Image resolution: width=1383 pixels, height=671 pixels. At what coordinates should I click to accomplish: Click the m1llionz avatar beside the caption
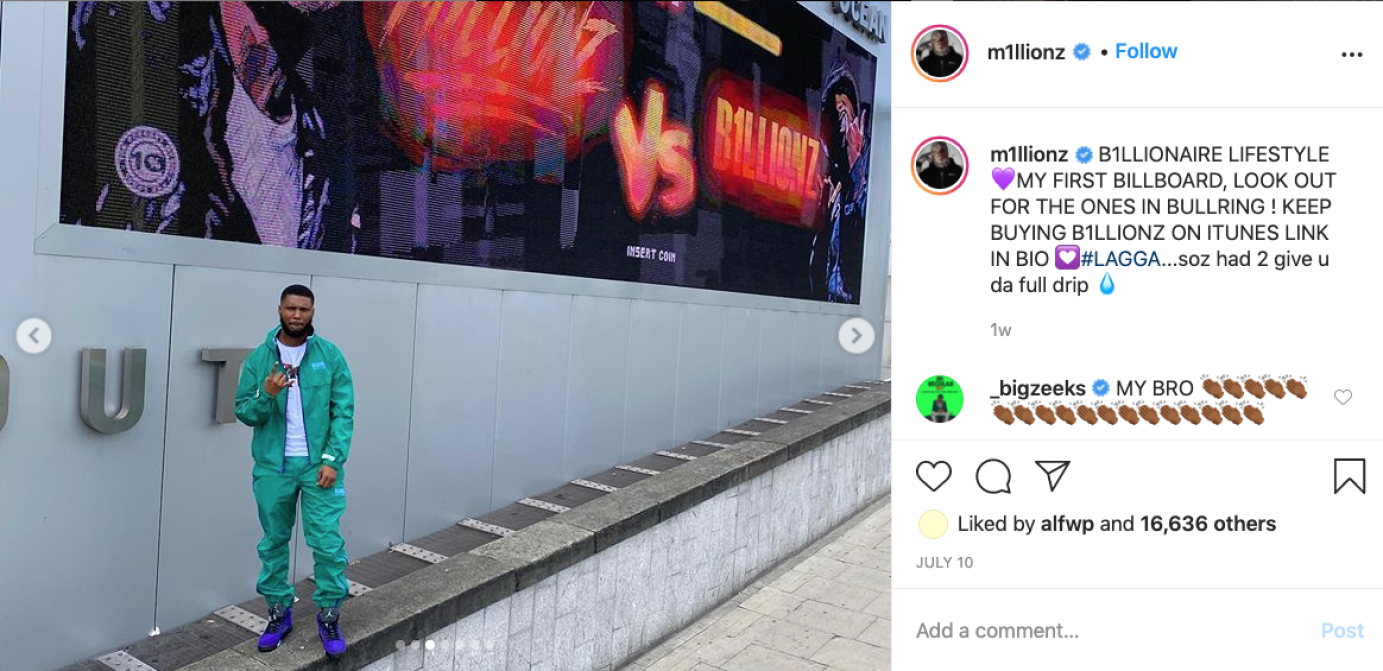(x=940, y=165)
